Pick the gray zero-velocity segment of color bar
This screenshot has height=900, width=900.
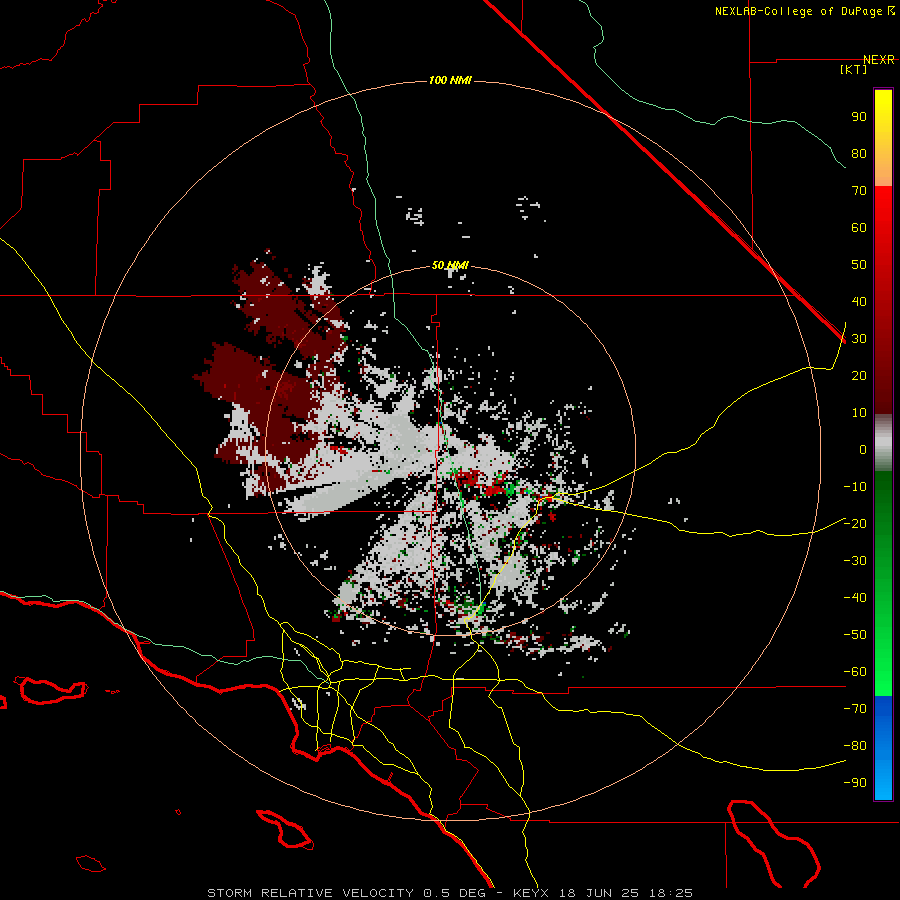[x=883, y=443]
